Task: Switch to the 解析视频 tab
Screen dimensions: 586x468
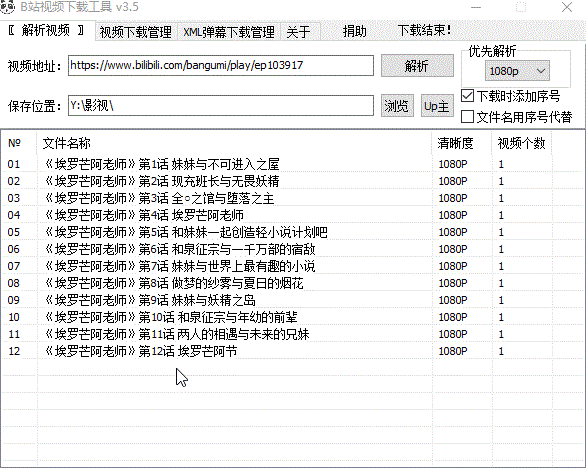Action: point(46,31)
